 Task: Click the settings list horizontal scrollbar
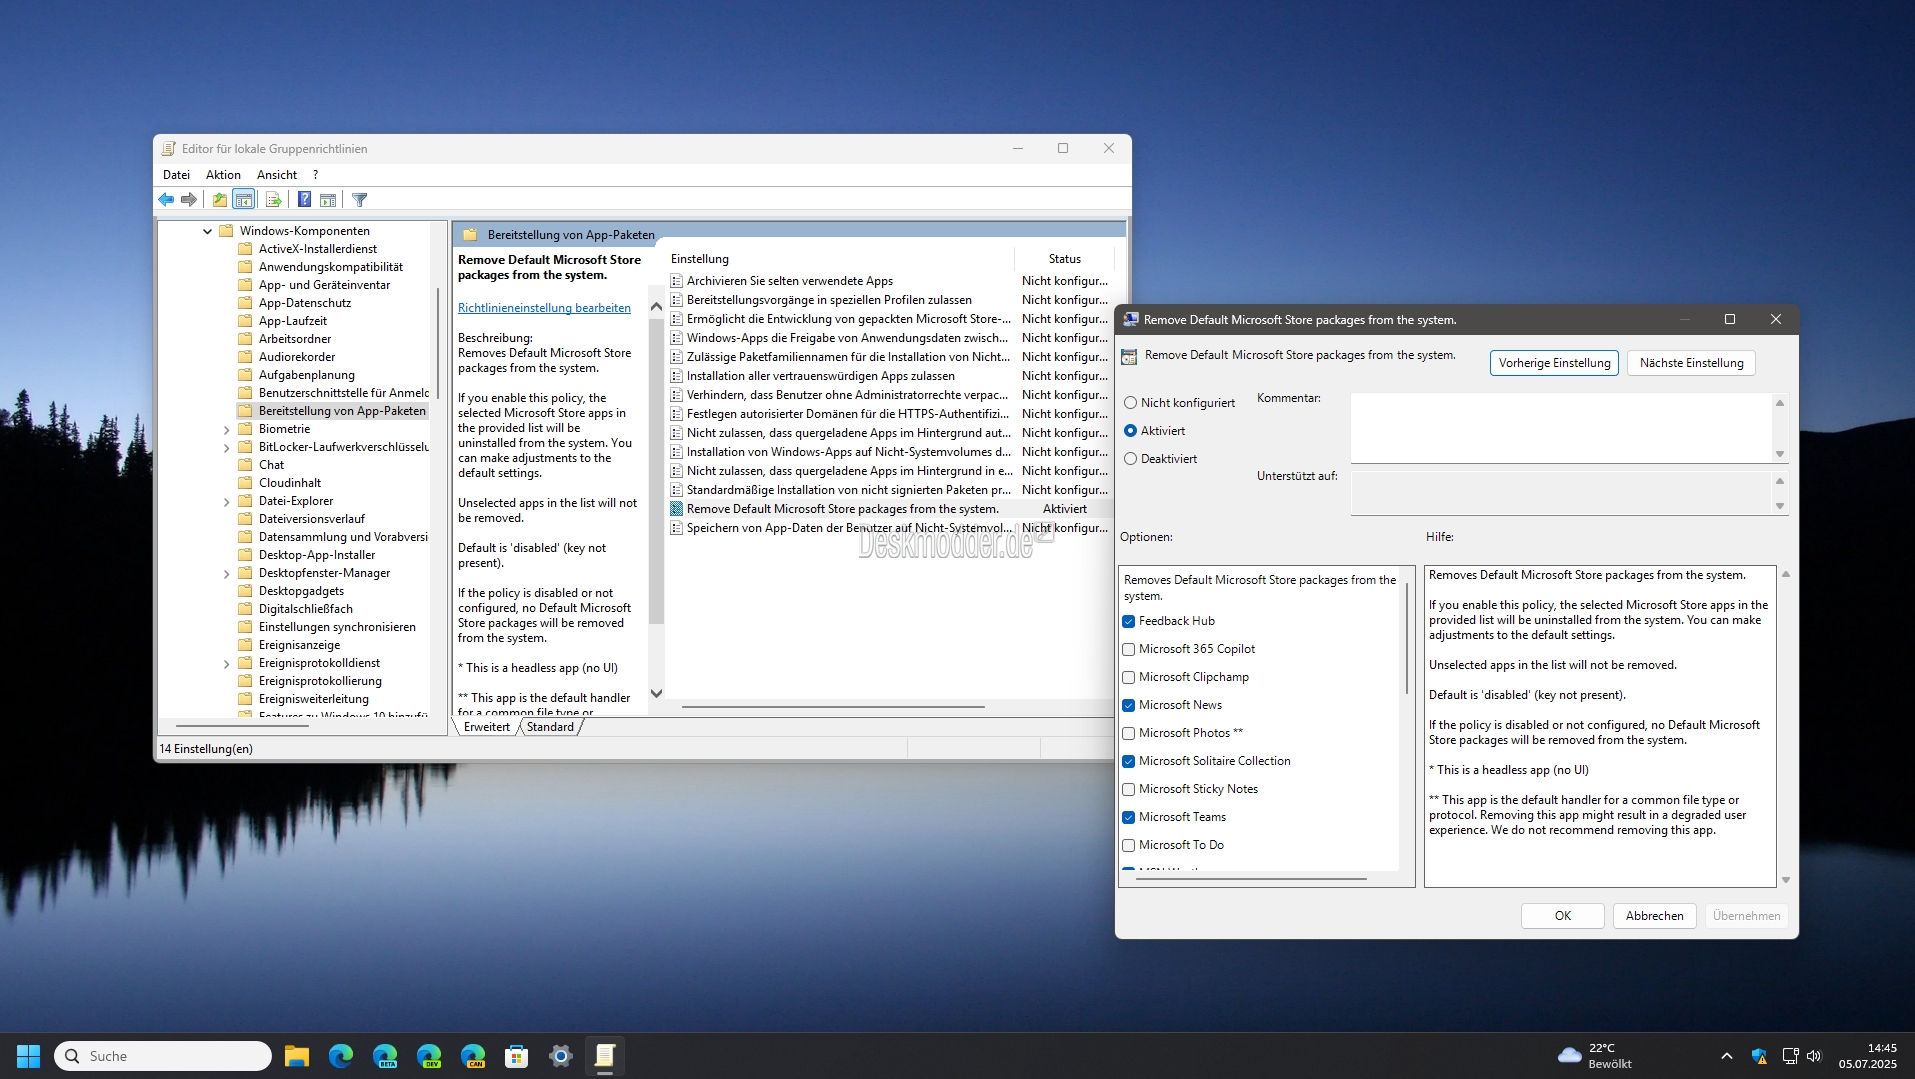point(833,707)
